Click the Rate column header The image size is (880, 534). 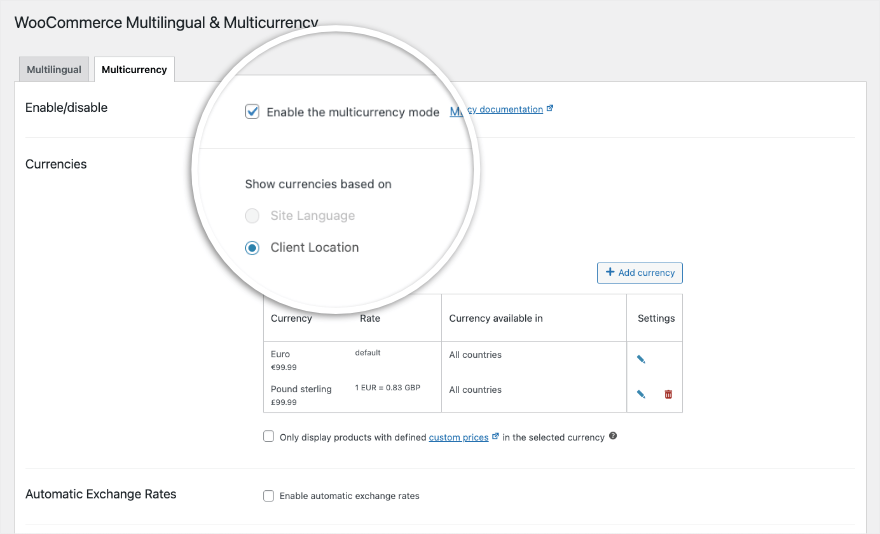coord(370,318)
